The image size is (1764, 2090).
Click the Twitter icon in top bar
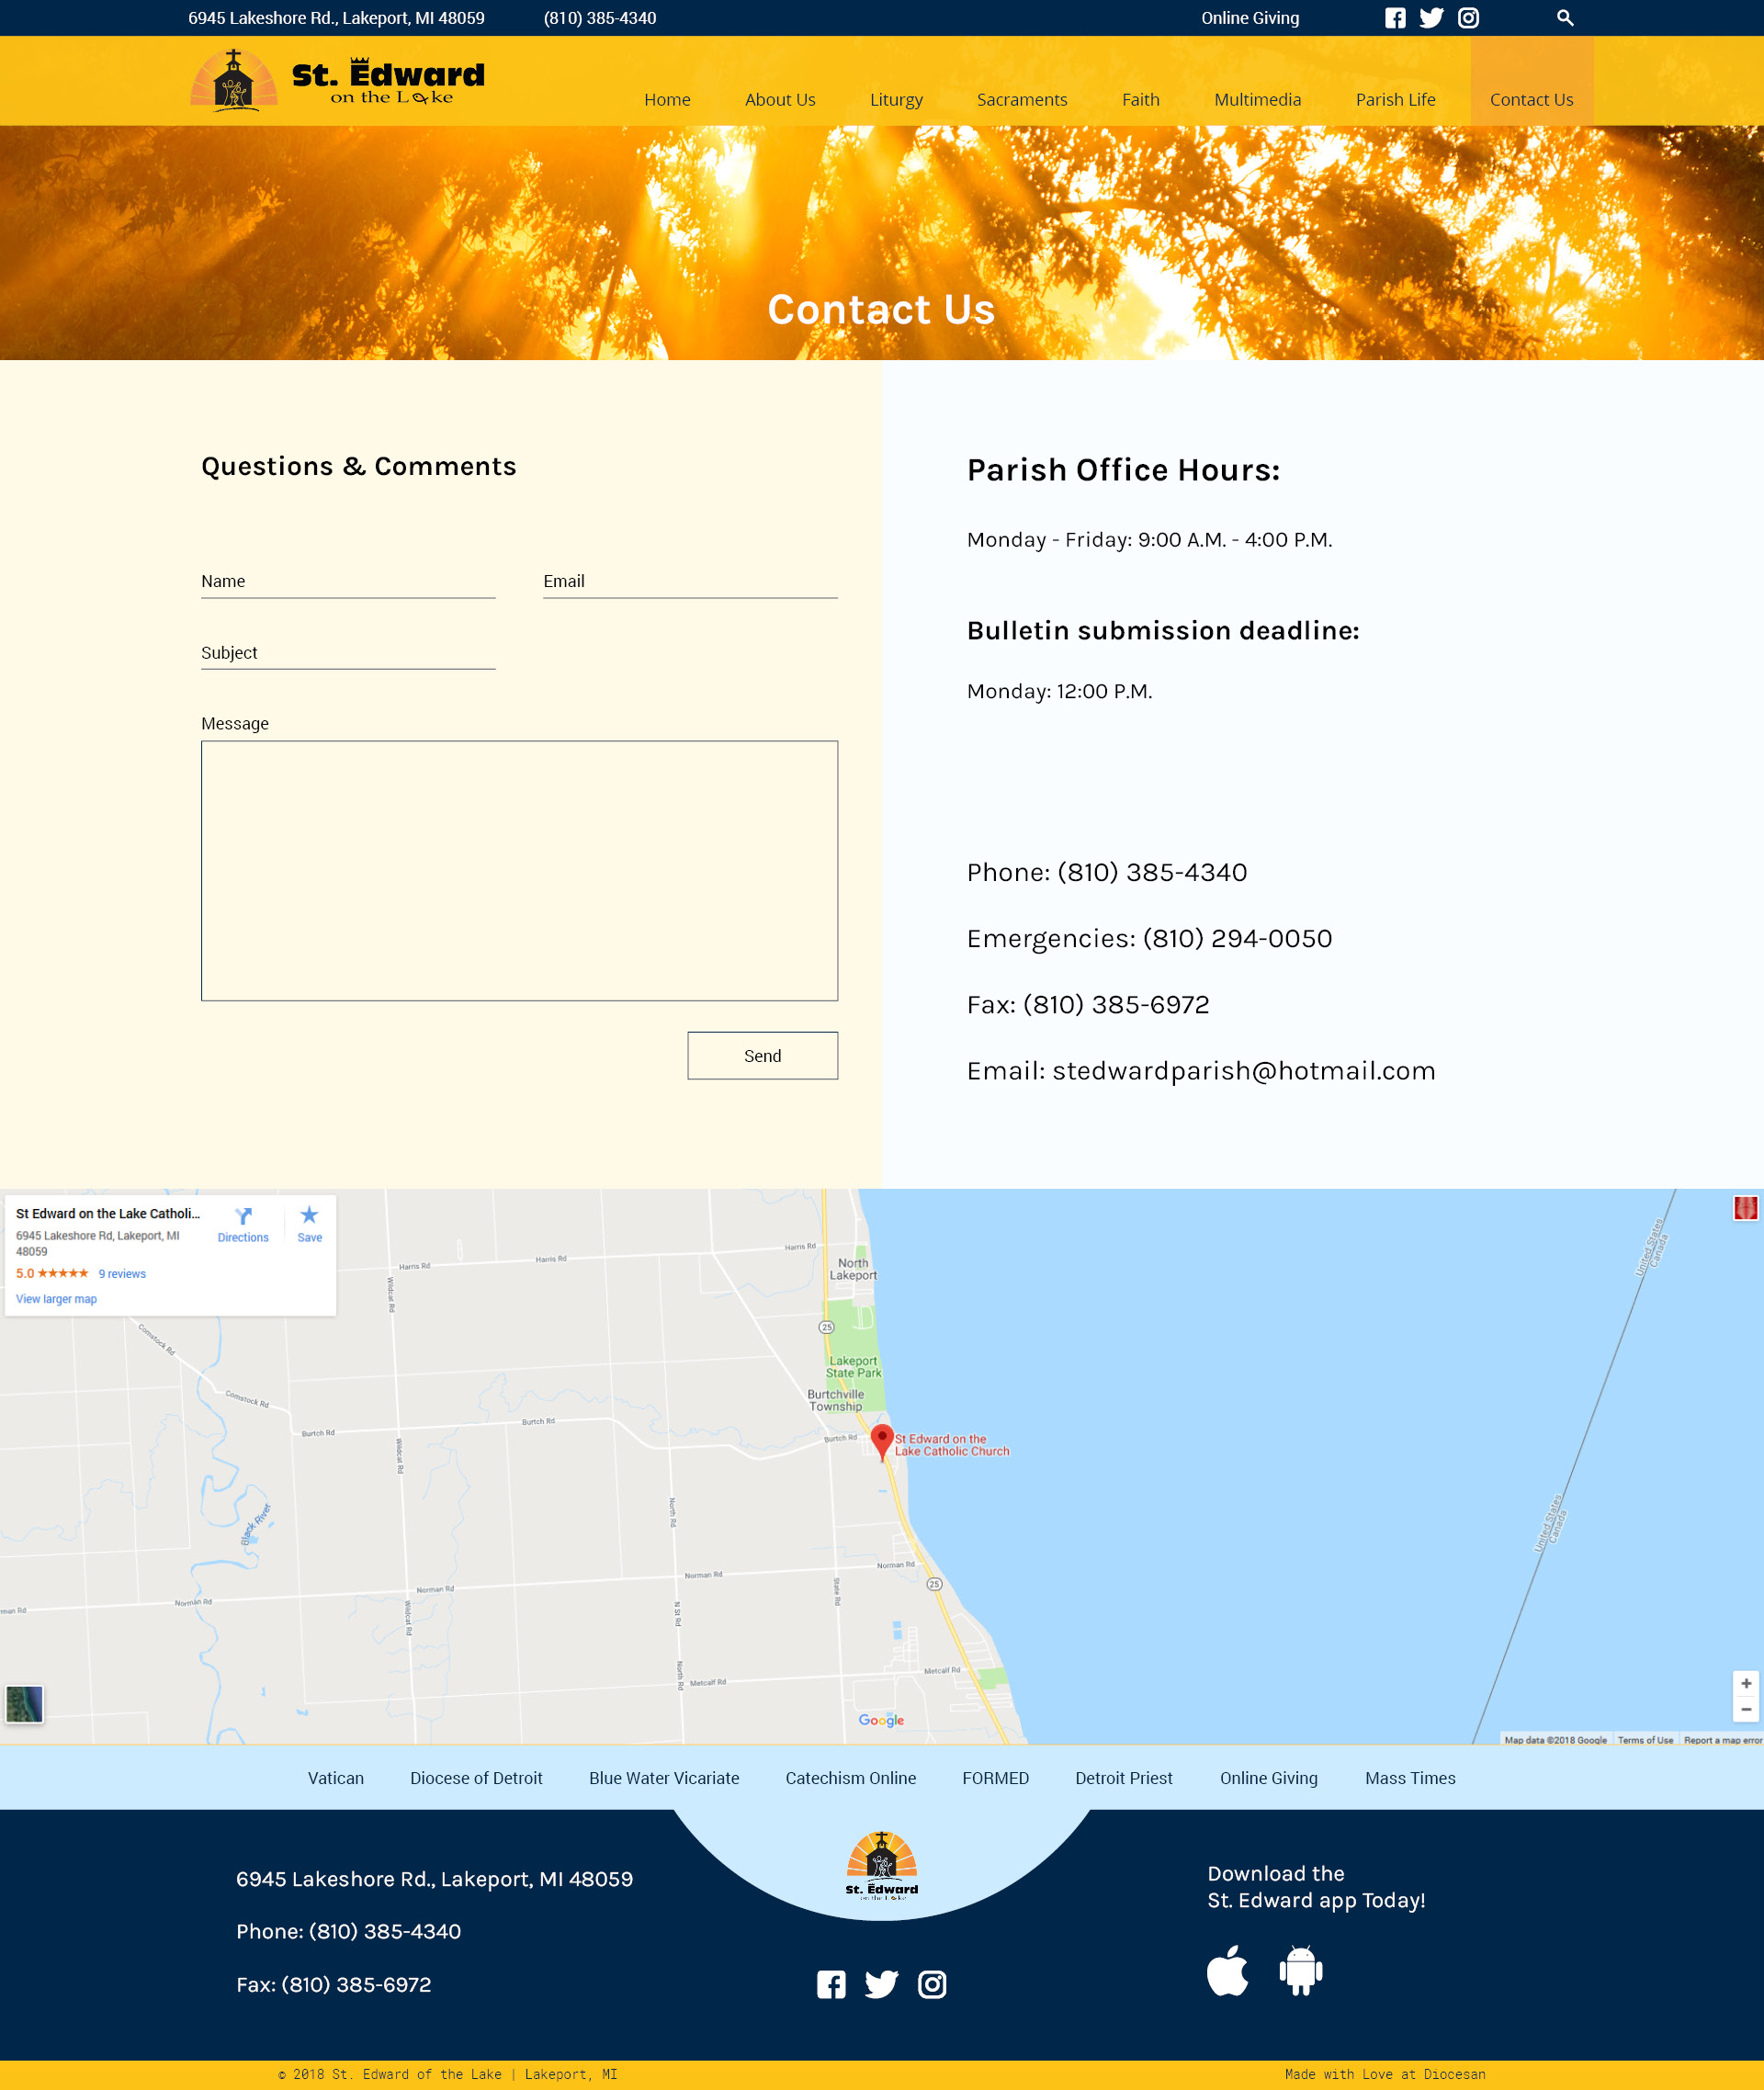coord(1431,18)
